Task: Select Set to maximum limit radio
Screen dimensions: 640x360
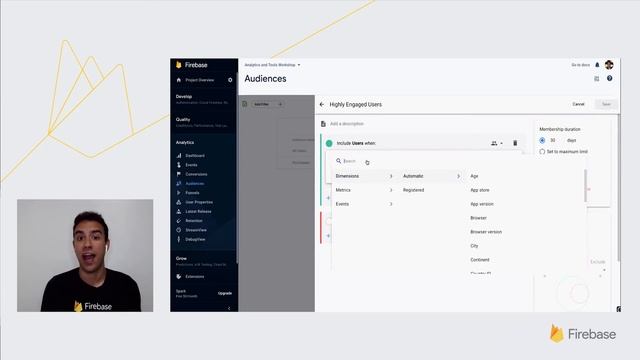Action: click(x=542, y=151)
